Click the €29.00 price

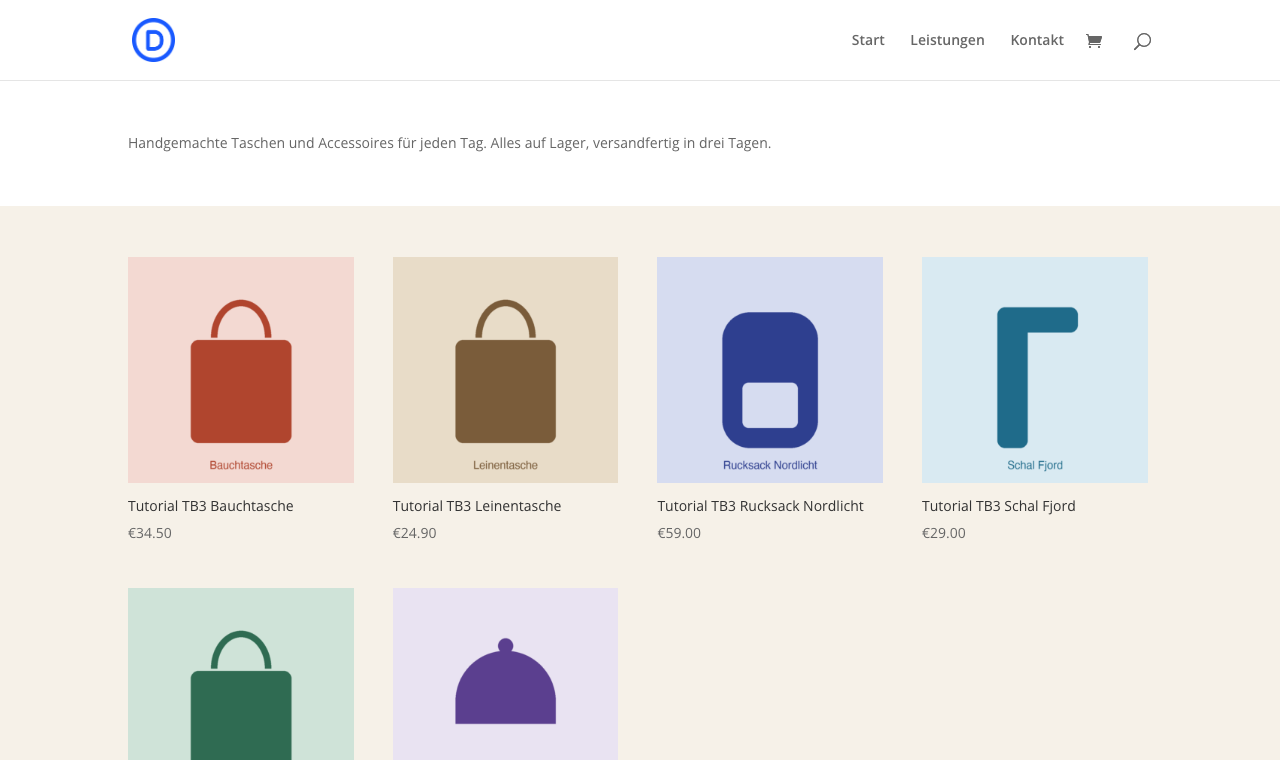coord(944,533)
